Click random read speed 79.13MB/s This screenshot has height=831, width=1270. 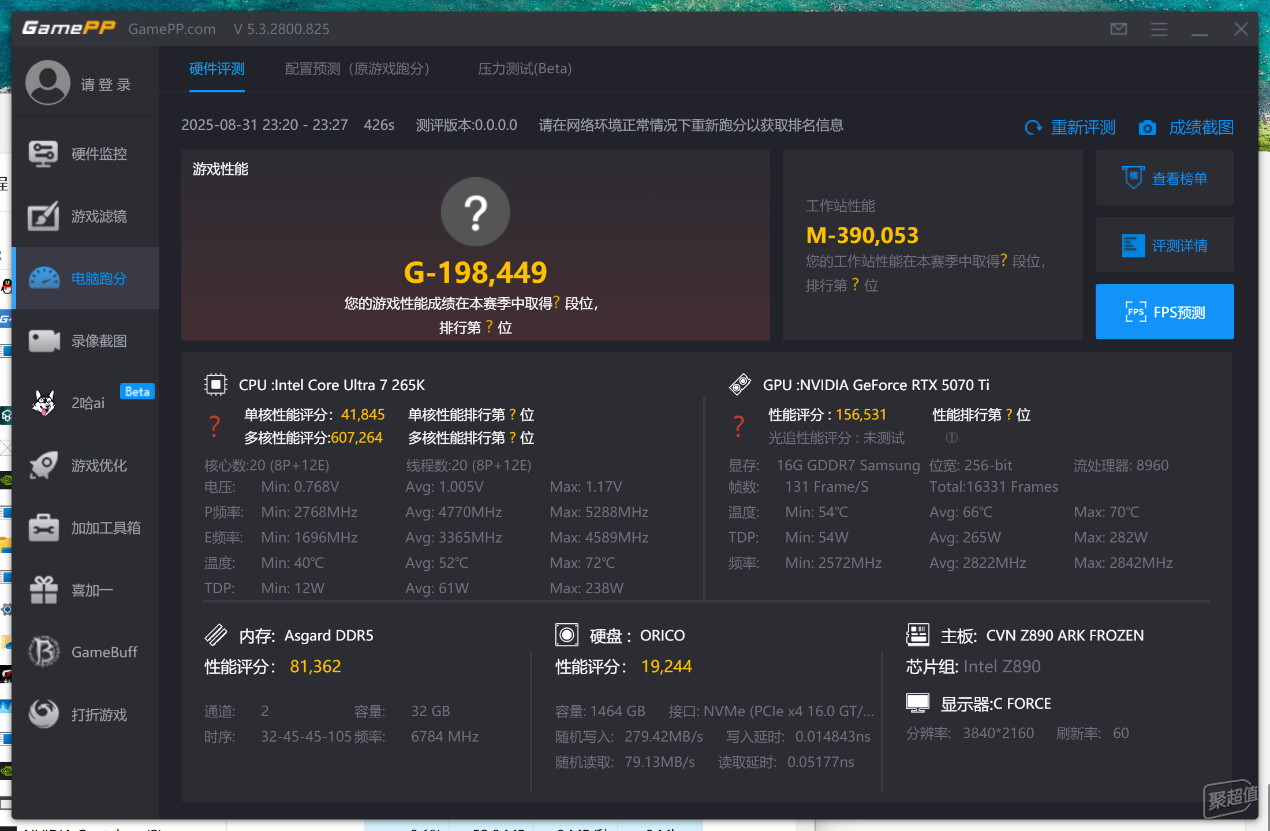[659, 762]
